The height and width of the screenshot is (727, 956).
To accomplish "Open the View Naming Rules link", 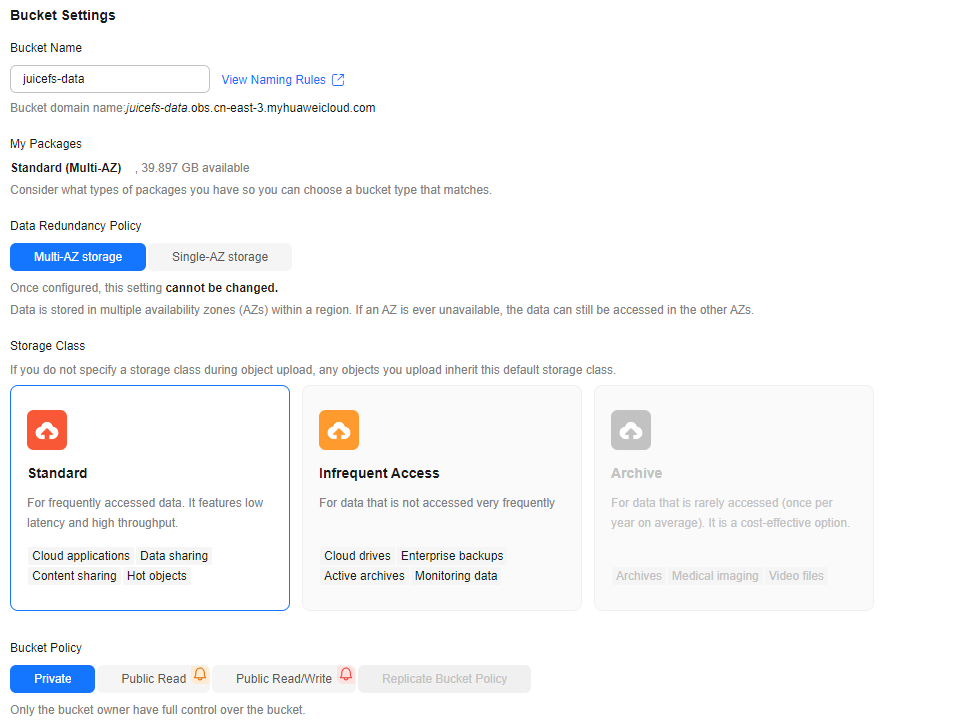I will (274, 80).
